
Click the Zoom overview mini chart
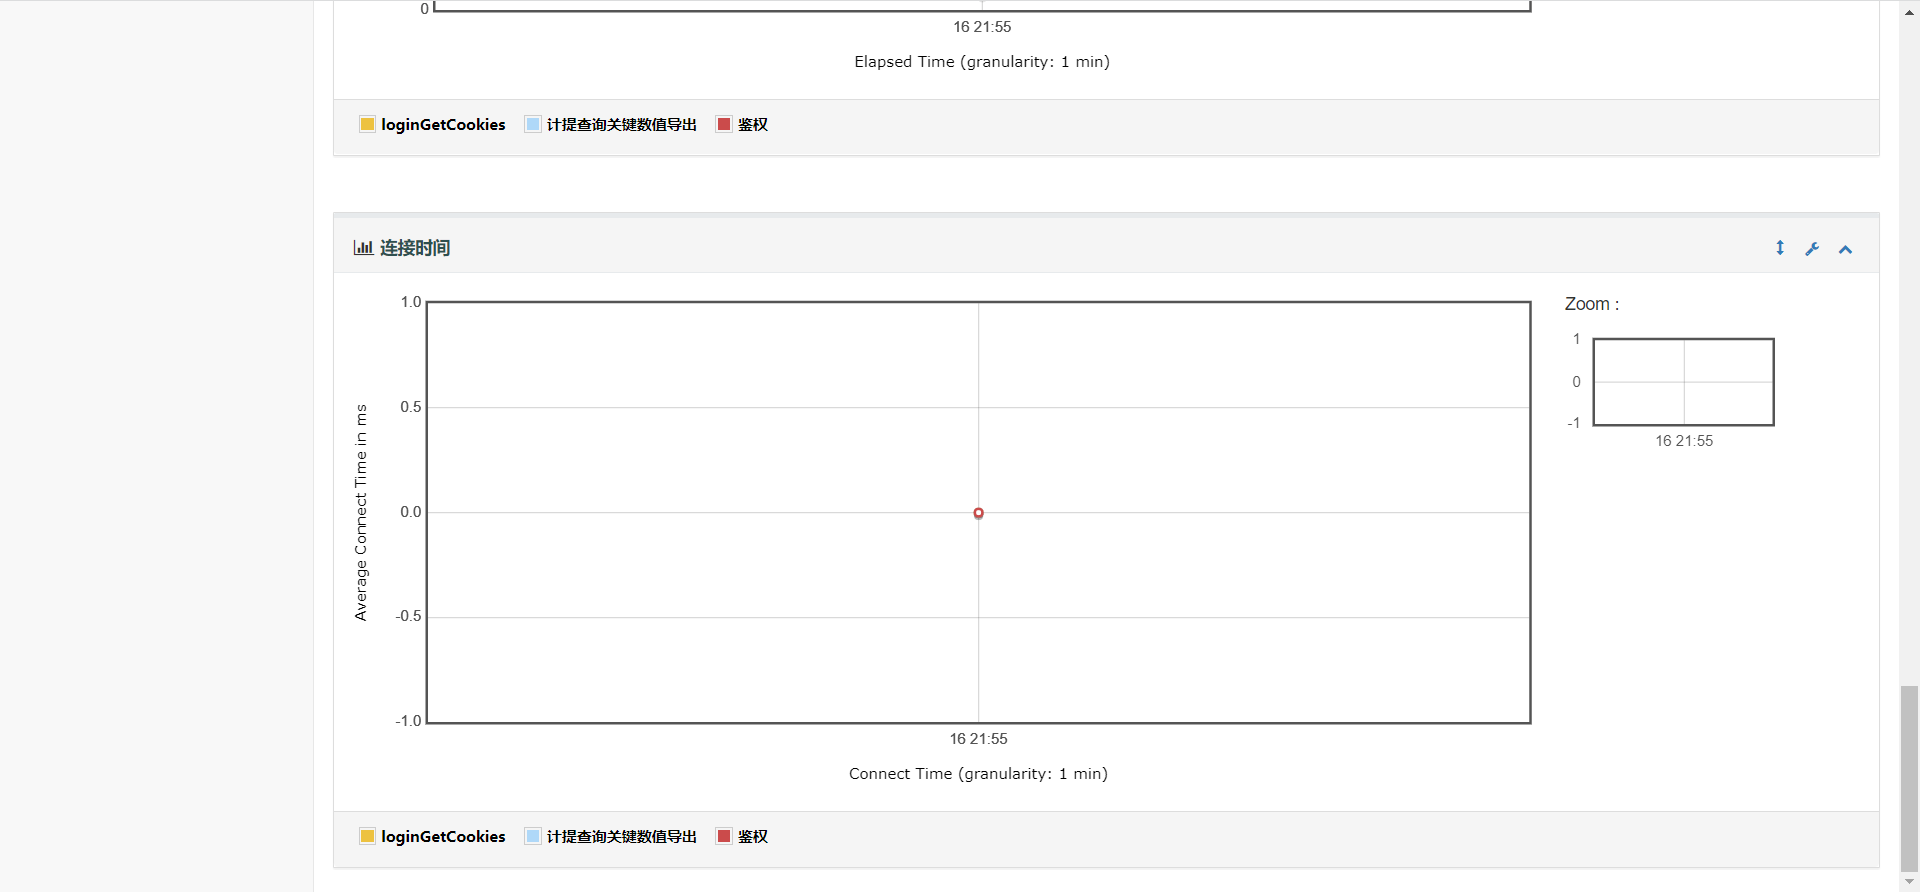coord(1684,382)
